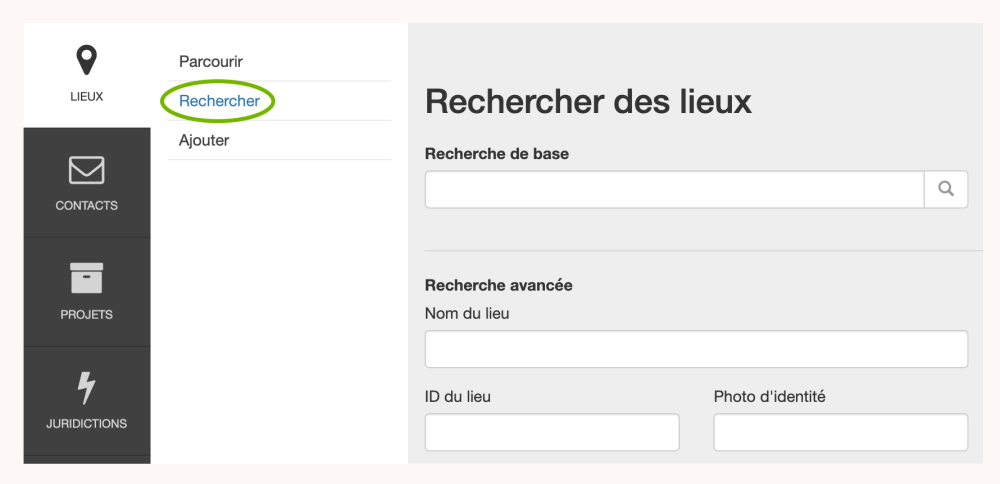Image resolution: width=1000 pixels, height=484 pixels.
Task: Click the "ID du lieu" field label
Action: click(x=458, y=397)
